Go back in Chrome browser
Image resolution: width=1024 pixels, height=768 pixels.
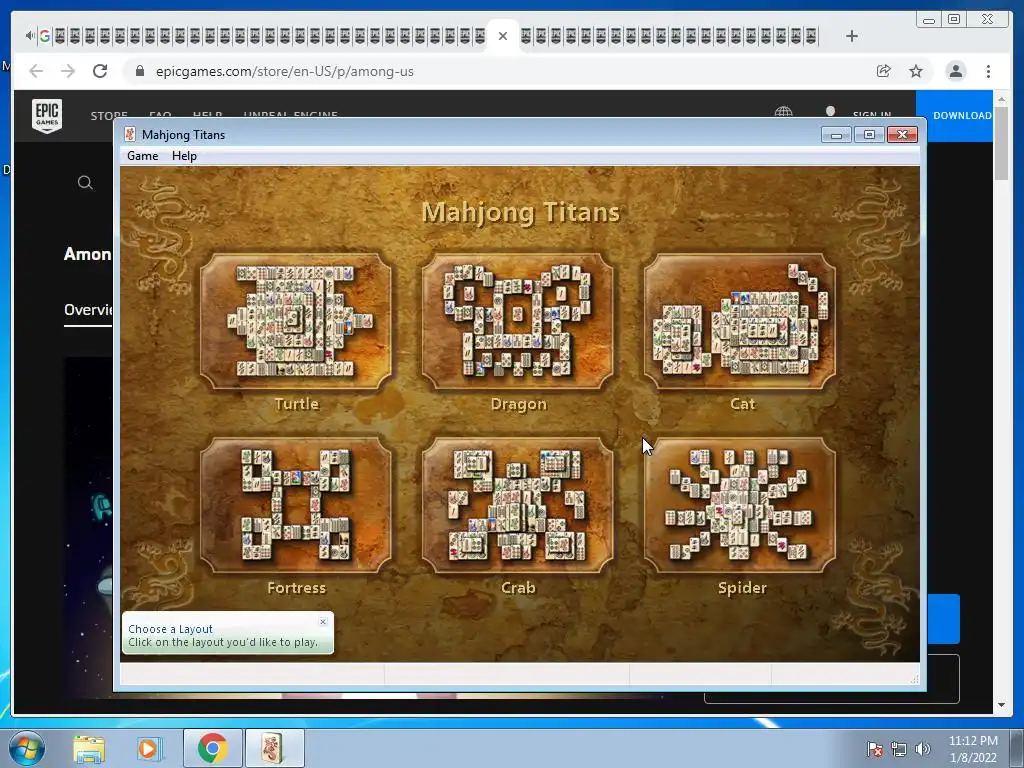coord(36,71)
